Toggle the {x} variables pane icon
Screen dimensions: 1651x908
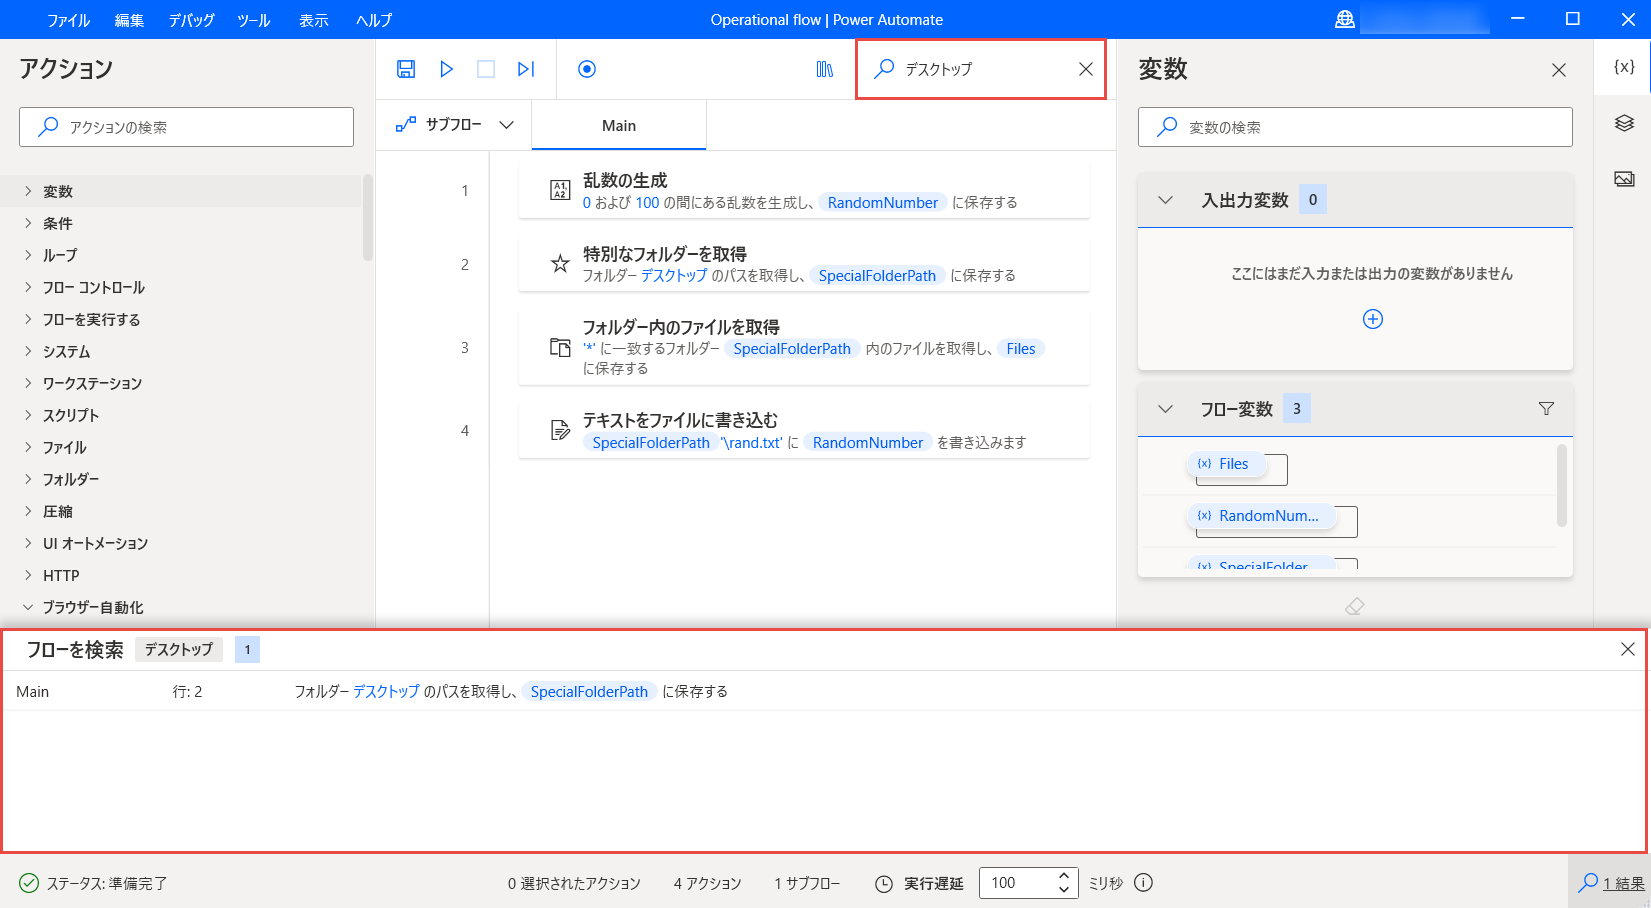click(1624, 67)
